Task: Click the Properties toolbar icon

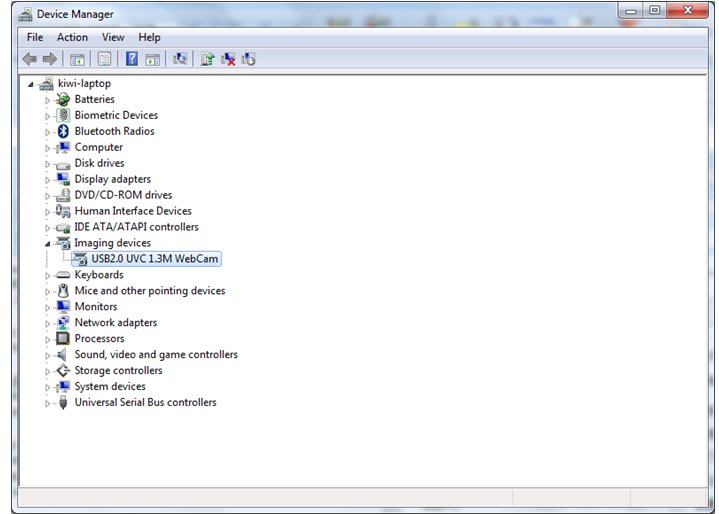Action: [104, 59]
